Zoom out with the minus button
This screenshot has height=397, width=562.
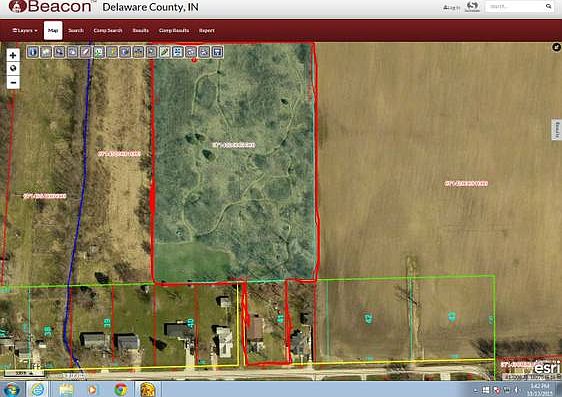13,82
